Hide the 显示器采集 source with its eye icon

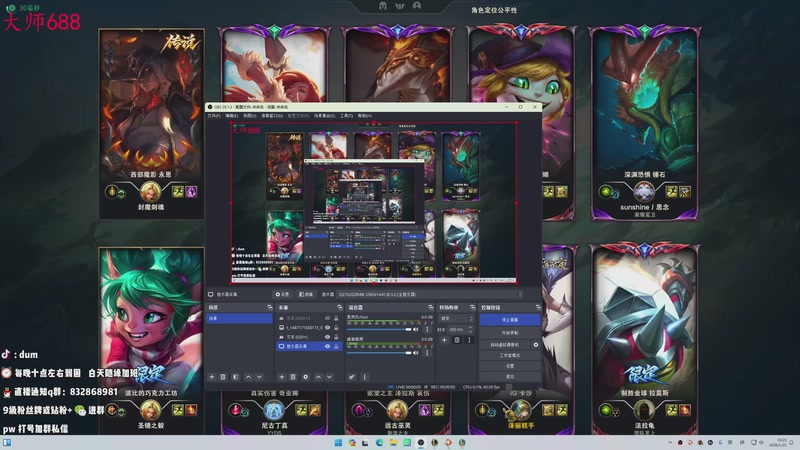tap(329, 347)
